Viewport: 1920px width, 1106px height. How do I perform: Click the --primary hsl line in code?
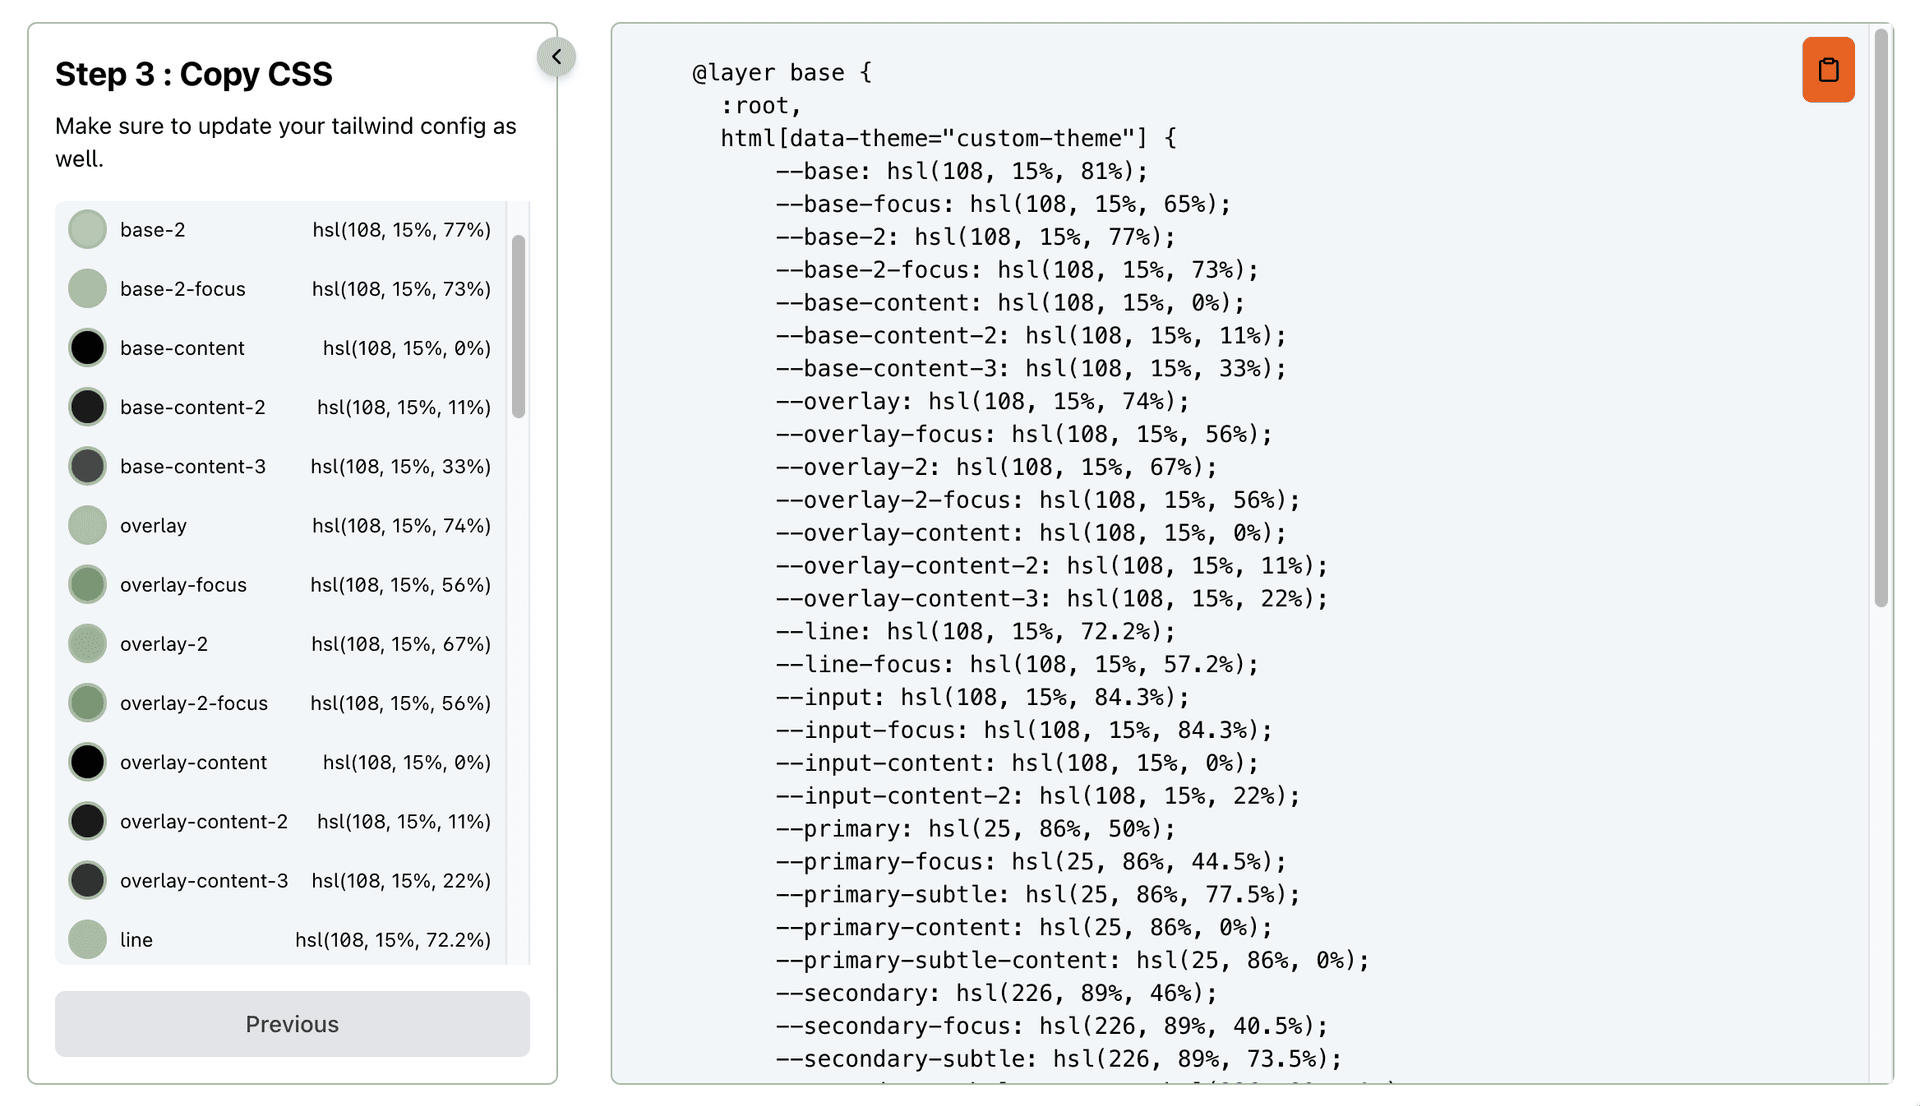coord(975,829)
